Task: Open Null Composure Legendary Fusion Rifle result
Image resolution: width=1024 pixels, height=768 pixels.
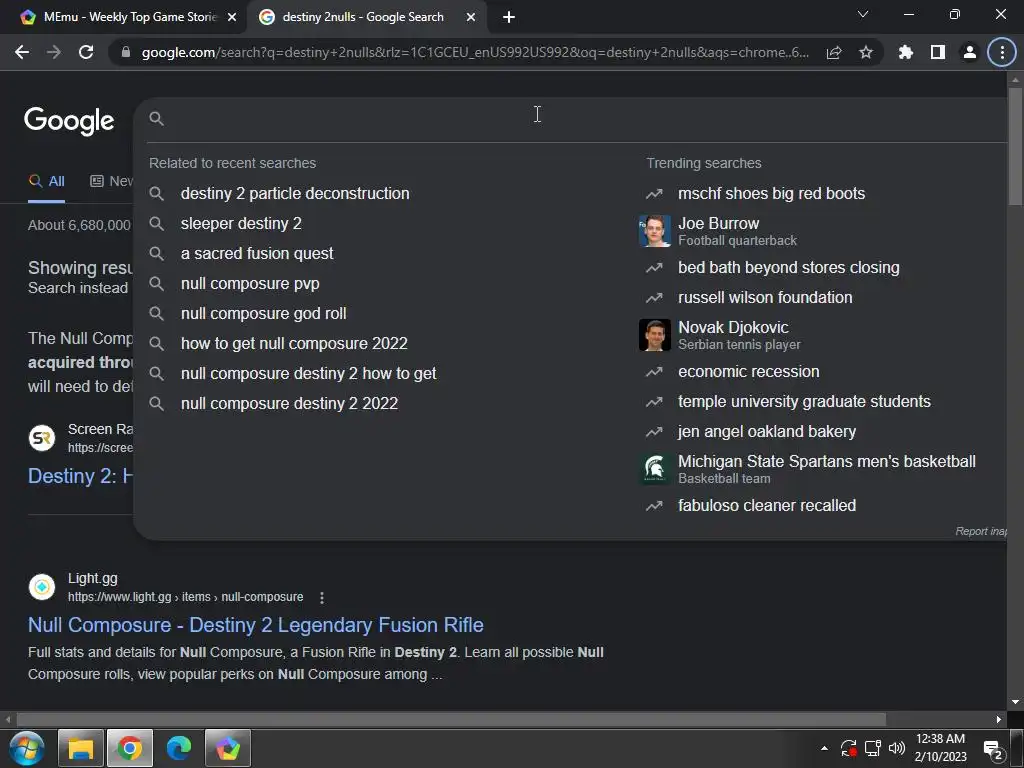Action: click(x=255, y=625)
